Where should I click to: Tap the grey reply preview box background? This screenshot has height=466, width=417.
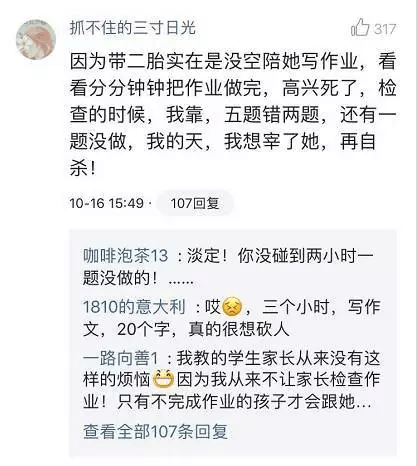pos(233,343)
